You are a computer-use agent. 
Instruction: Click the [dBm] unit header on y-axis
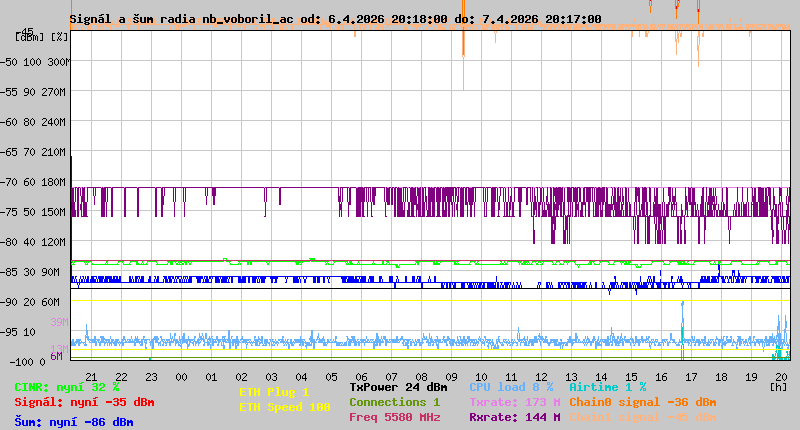pyautogui.click(x=29, y=37)
